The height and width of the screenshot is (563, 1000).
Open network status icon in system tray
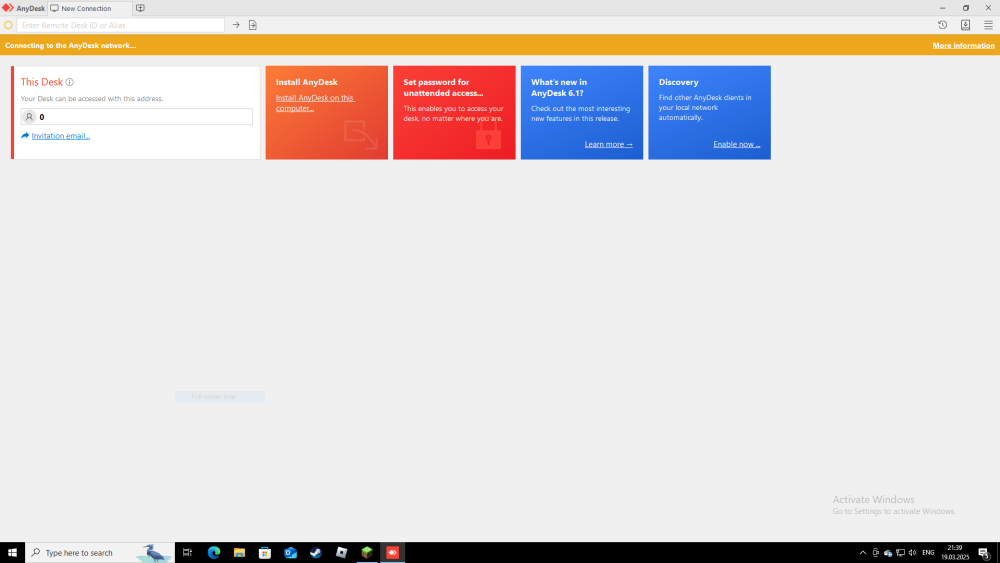pos(901,553)
